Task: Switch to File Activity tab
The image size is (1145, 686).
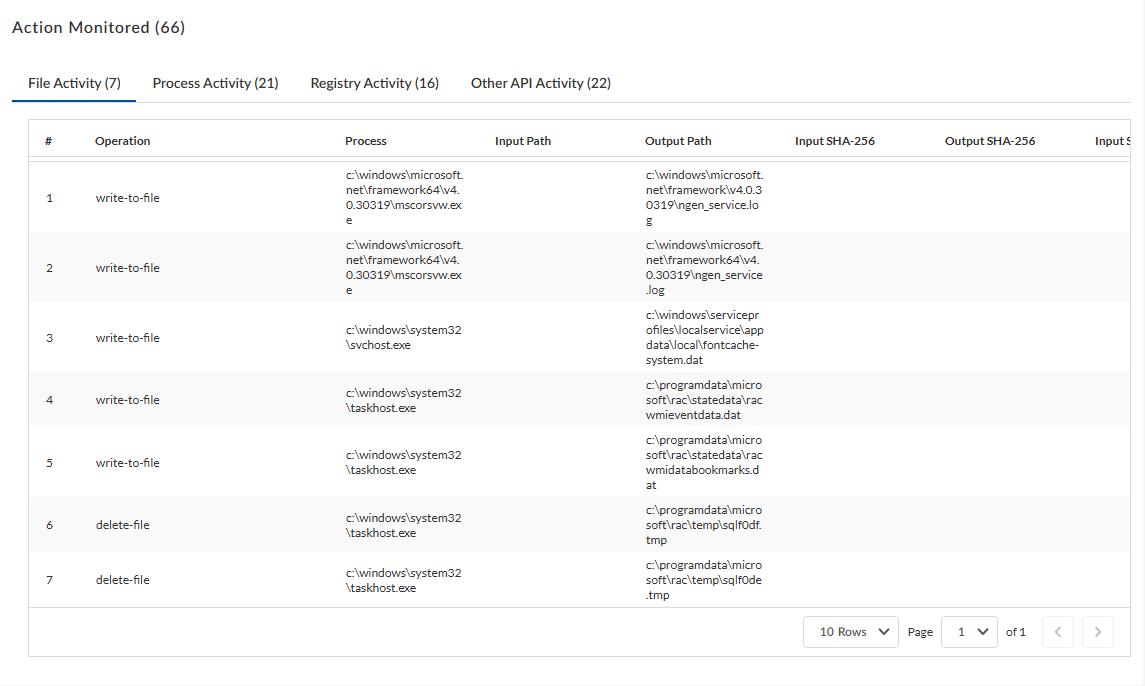Action: 74,83
